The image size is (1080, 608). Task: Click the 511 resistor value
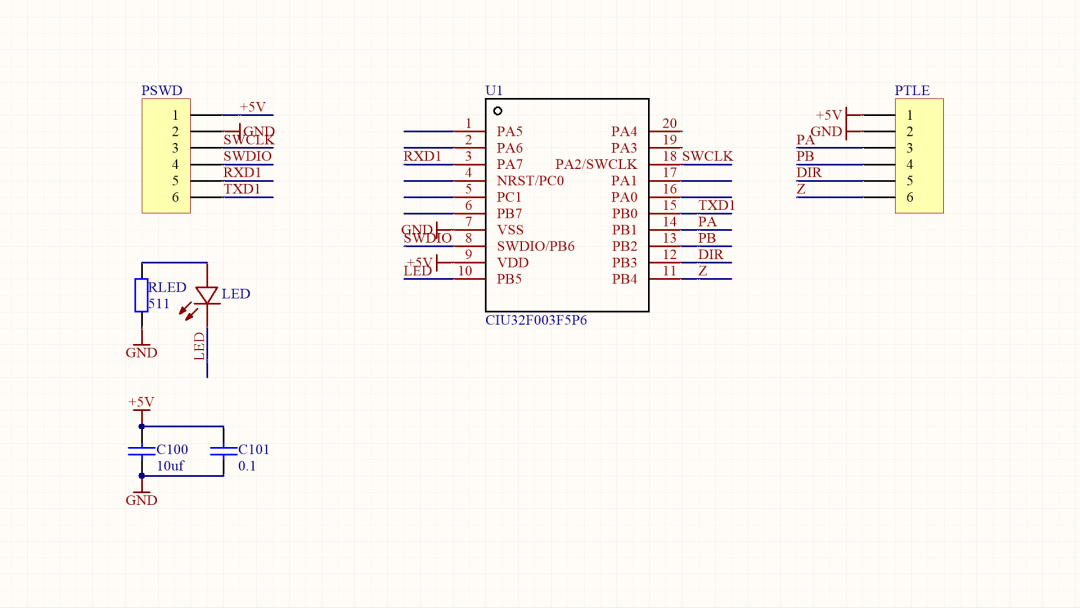[x=158, y=304]
